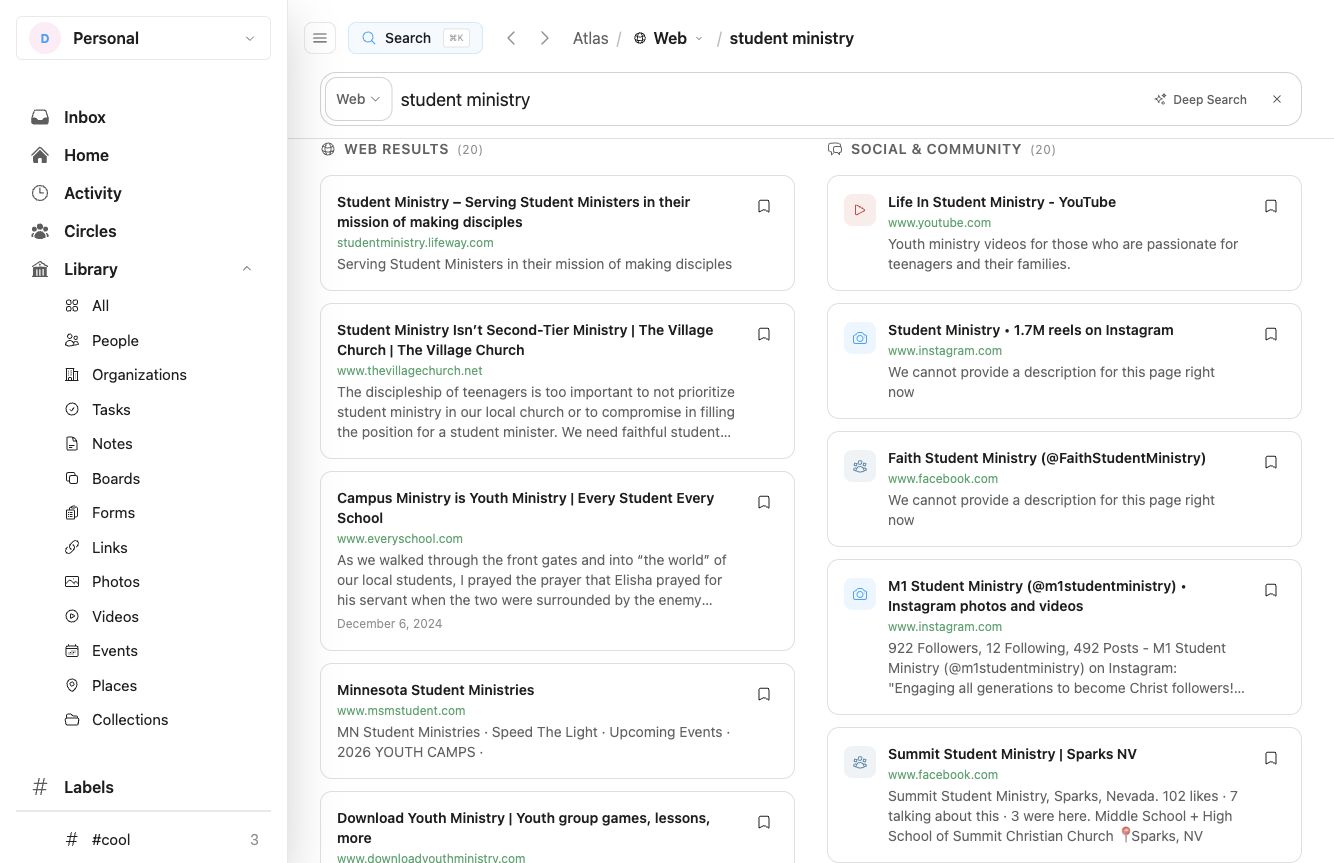Select Collections under Library
The image size is (1334, 863).
(160, 720)
